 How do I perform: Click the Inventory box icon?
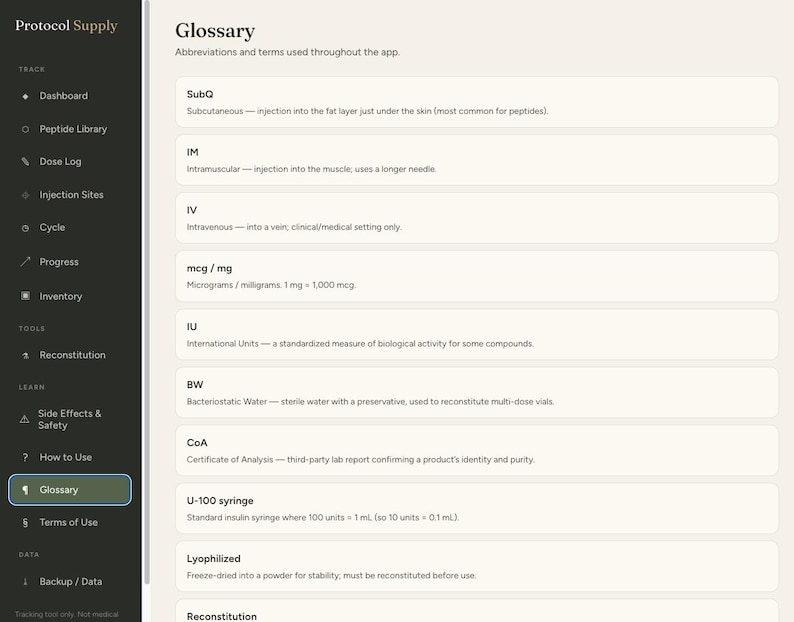pos(25,296)
